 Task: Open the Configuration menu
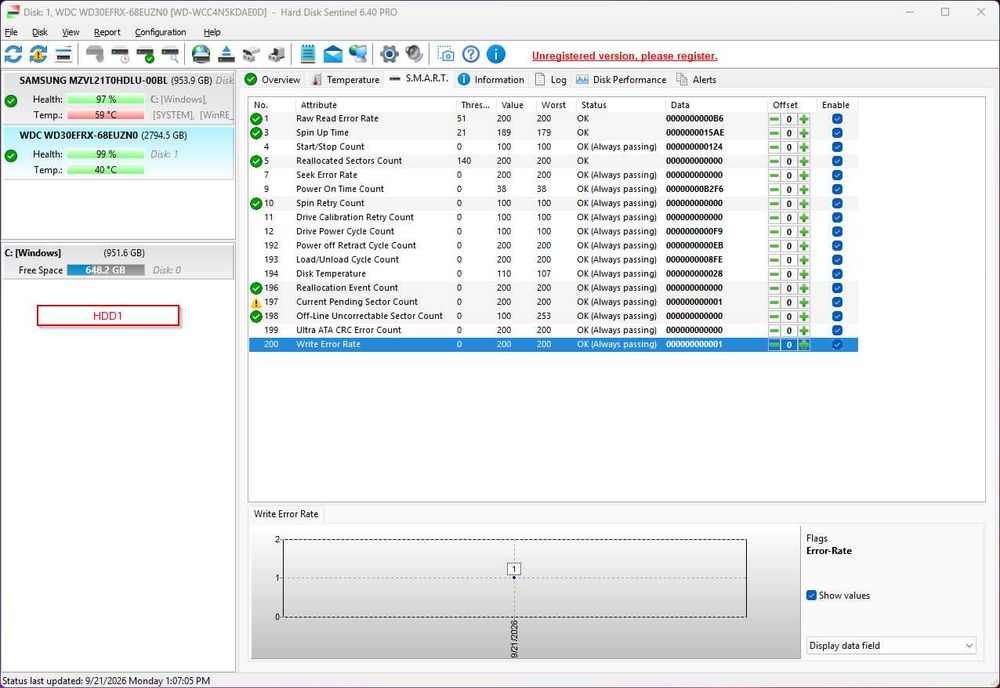point(160,32)
